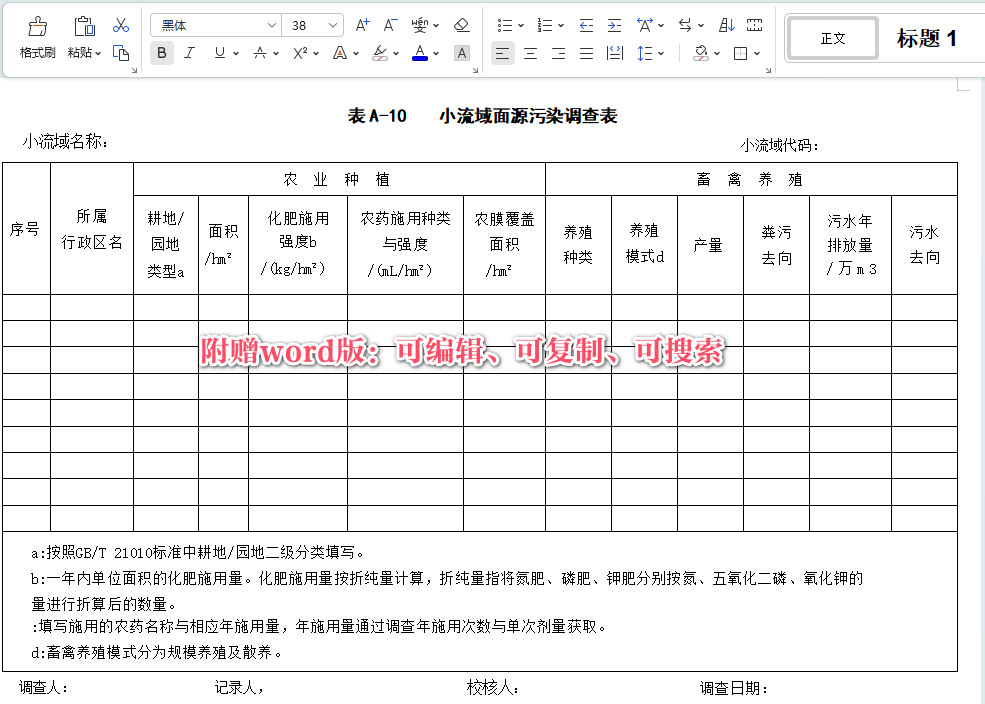The image size is (985, 704).
Task: Increase the font size with A+ icon
Action: click(x=363, y=23)
